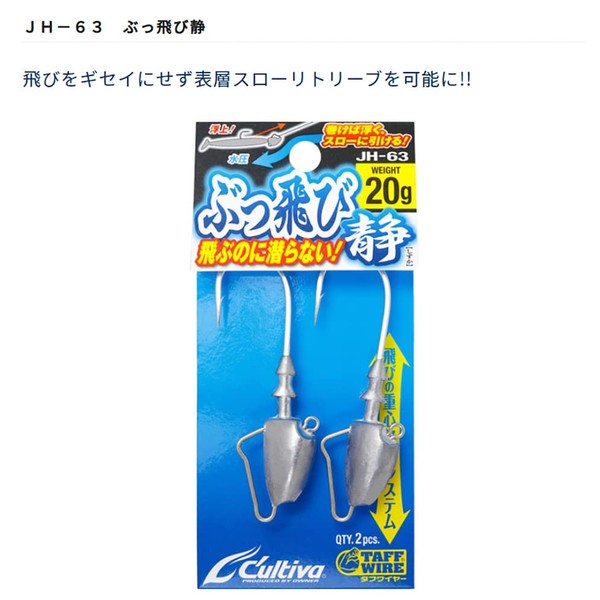Click the left jig head weight
The width and height of the screenshot is (600, 600).
(x=290, y=461)
